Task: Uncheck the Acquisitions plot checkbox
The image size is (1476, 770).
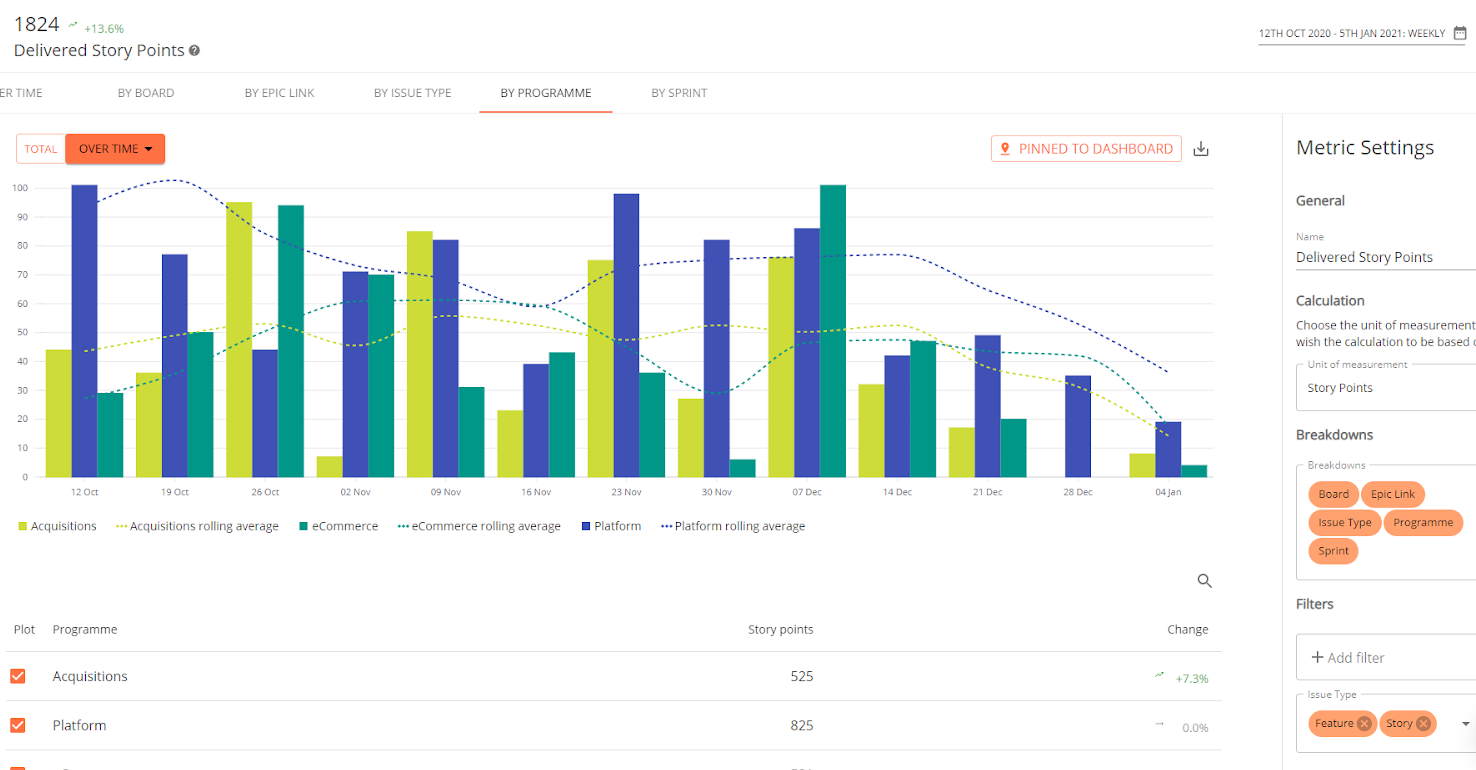Action: 17,676
